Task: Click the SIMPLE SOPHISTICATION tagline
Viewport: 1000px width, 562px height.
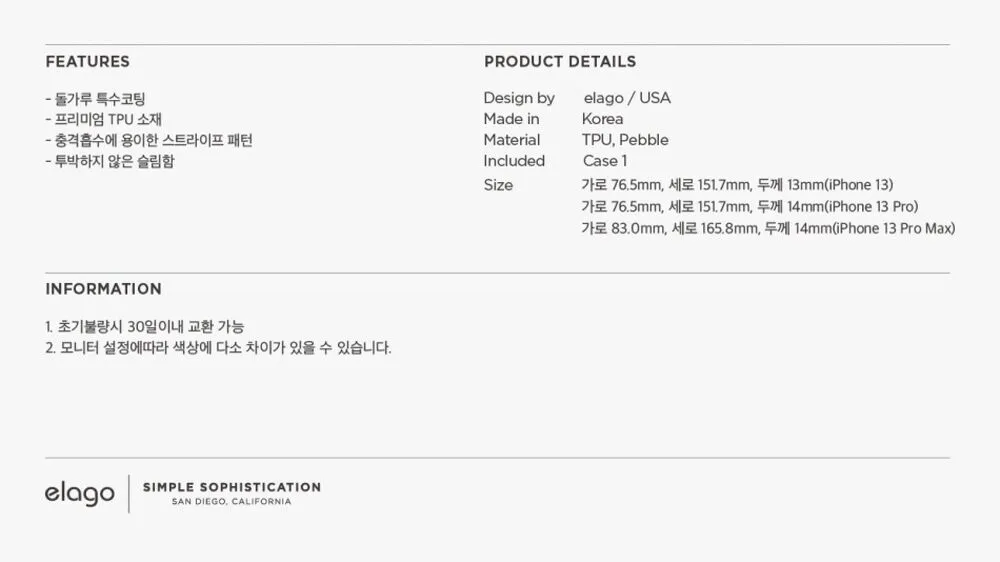Action: pos(232,487)
